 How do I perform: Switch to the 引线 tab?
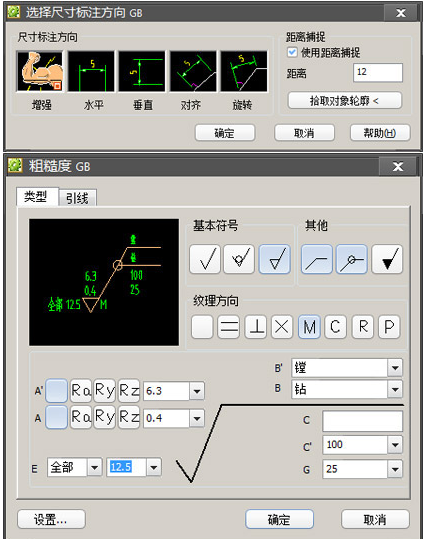point(77,198)
